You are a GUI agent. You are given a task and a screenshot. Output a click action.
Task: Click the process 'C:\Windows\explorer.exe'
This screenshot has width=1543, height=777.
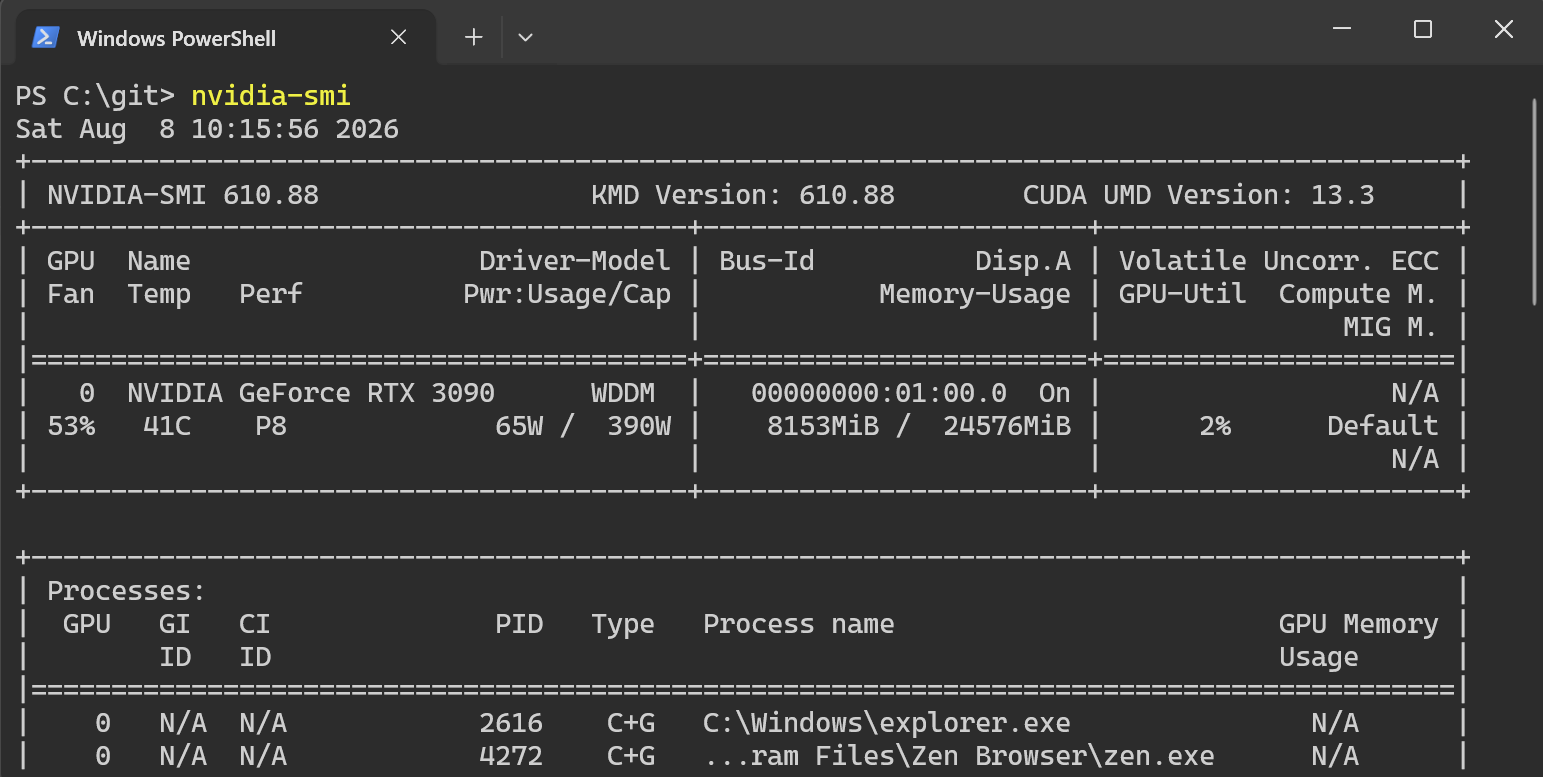(x=887, y=723)
